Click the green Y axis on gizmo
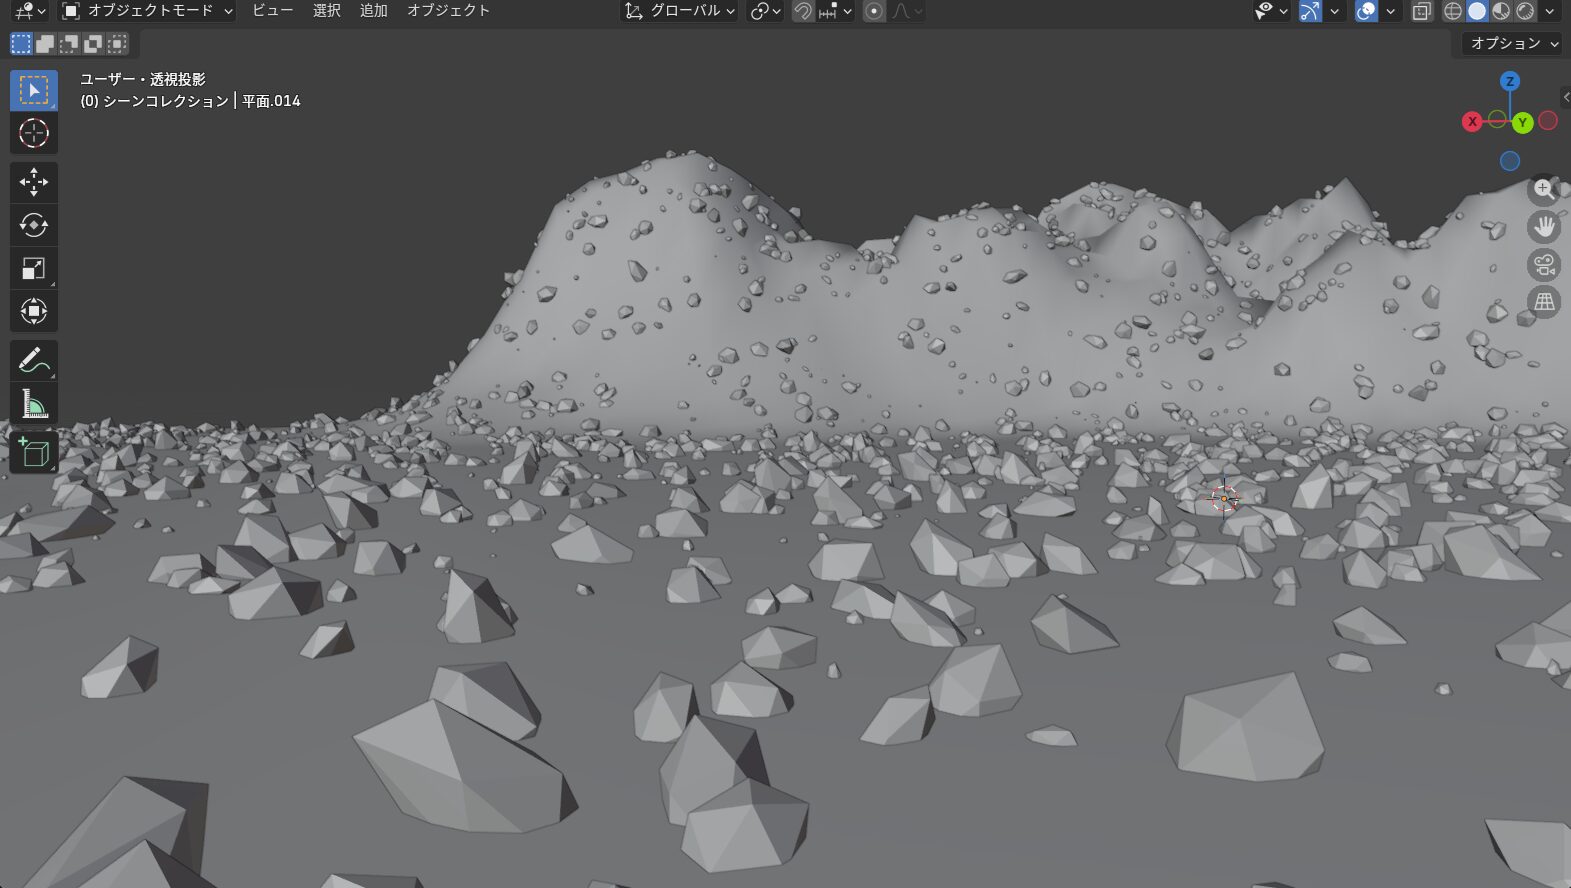The height and width of the screenshot is (888, 1571). click(1522, 122)
